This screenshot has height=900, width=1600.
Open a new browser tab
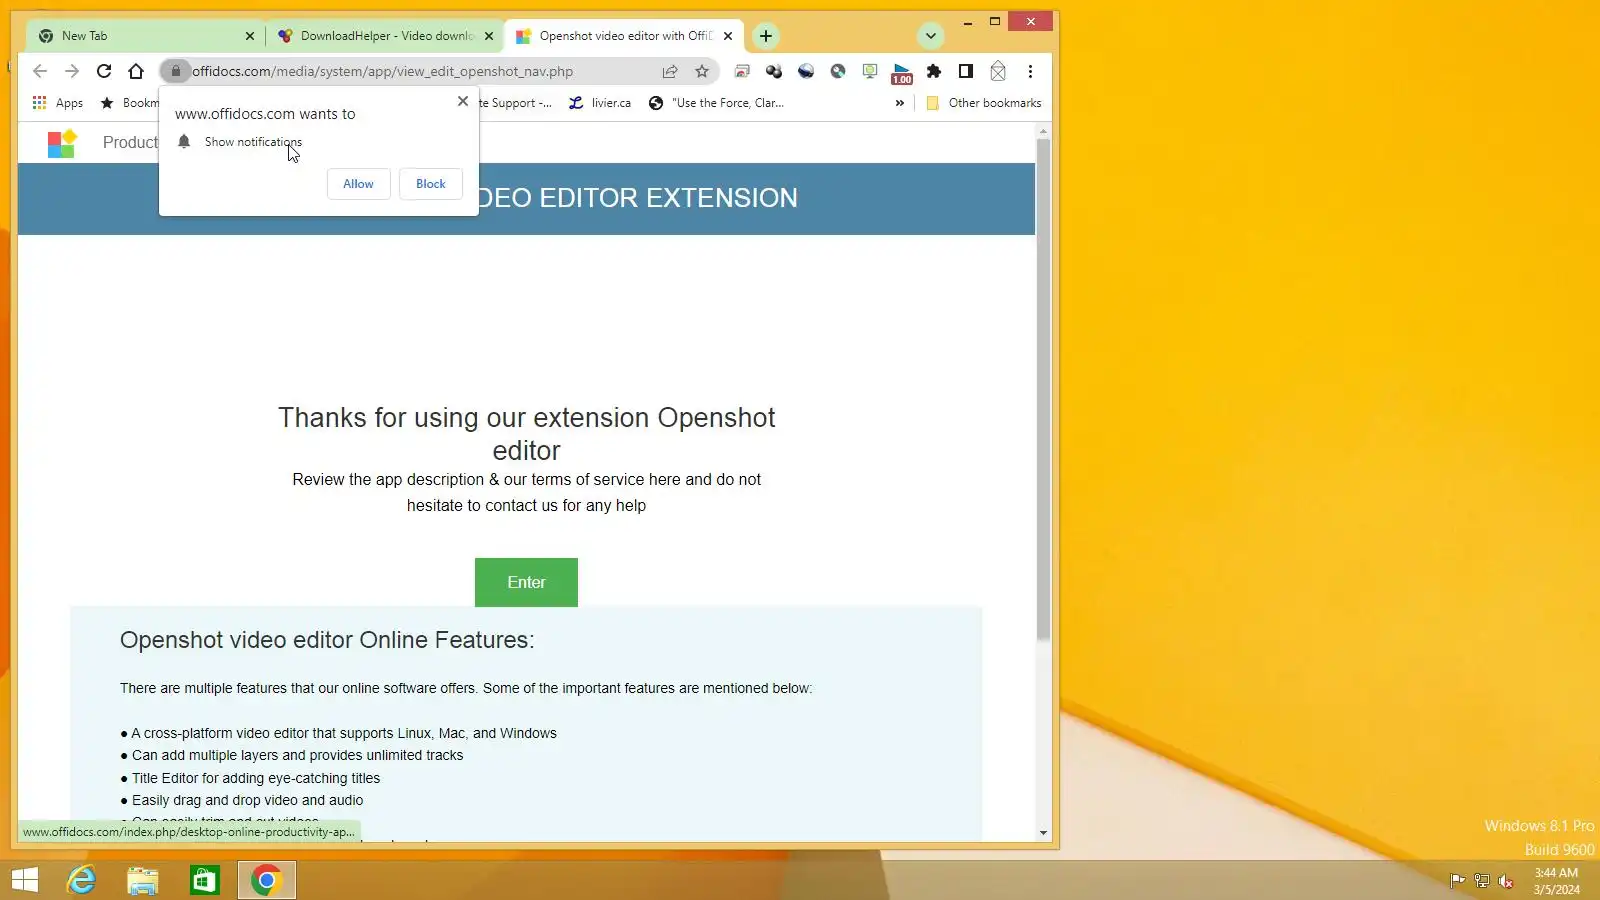(x=766, y=36)
